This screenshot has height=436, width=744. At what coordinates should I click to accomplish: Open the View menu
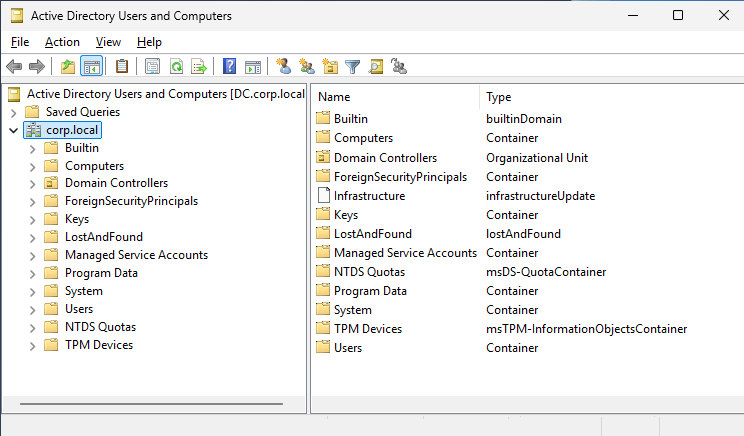108,42
